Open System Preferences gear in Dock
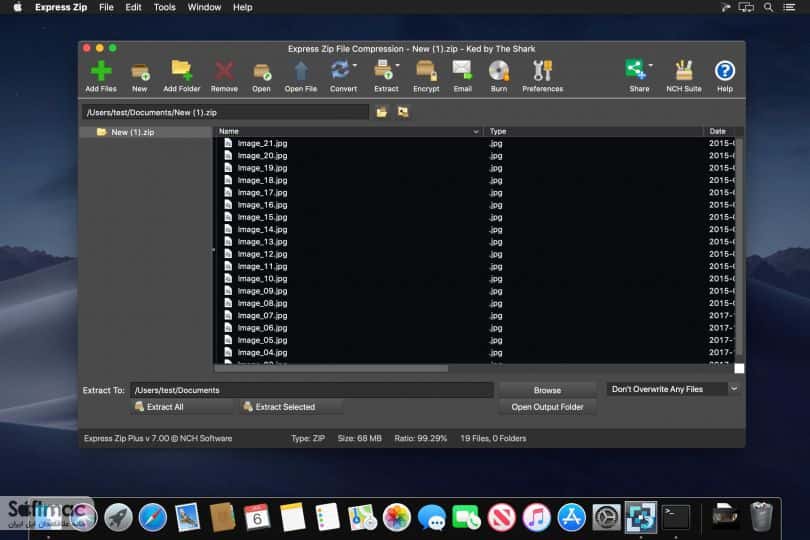 (x=606, y=518)
